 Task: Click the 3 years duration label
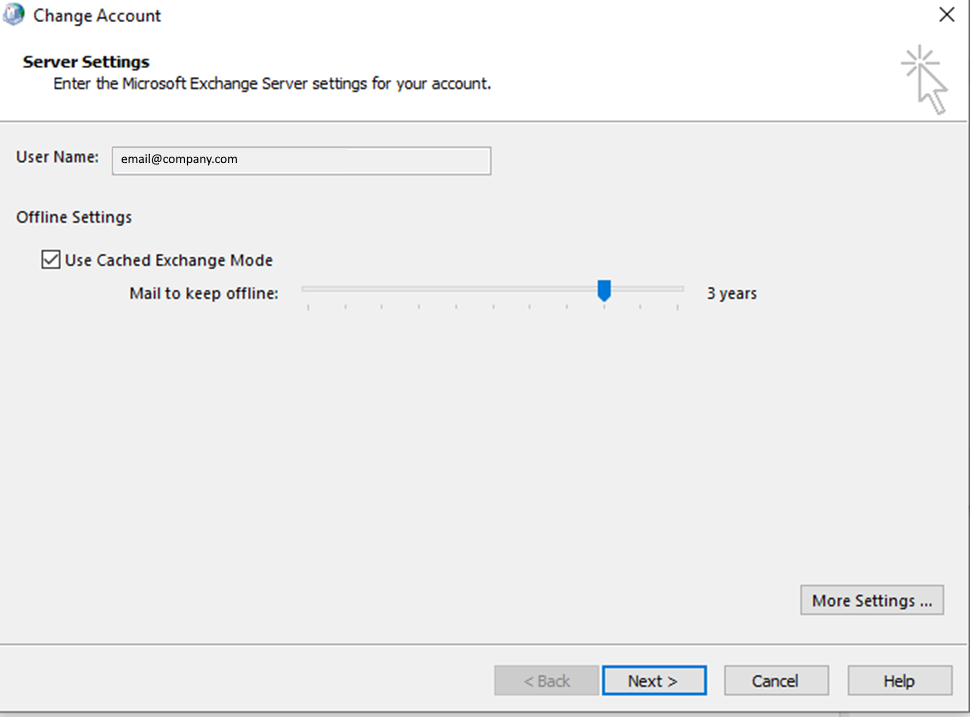pyautogui.click(x=731, y=293)
